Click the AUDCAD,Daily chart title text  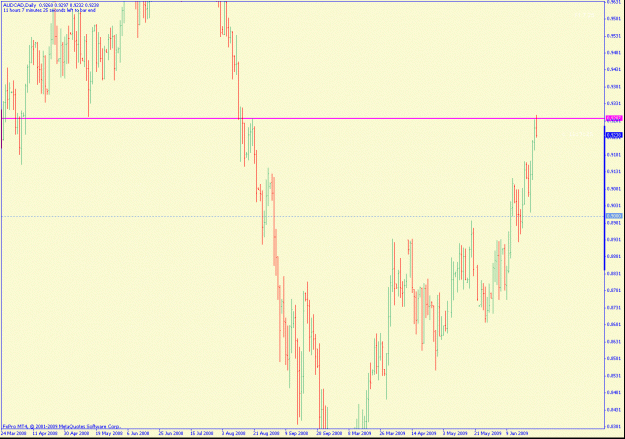point(20,6)
